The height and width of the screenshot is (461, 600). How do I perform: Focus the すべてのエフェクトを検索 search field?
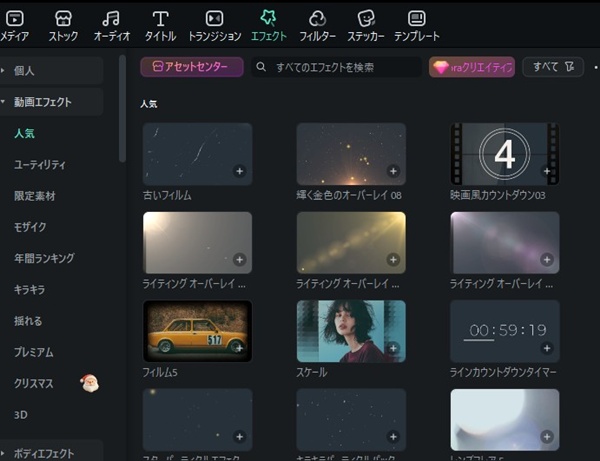pyautogui.click(x=335, y=67)
